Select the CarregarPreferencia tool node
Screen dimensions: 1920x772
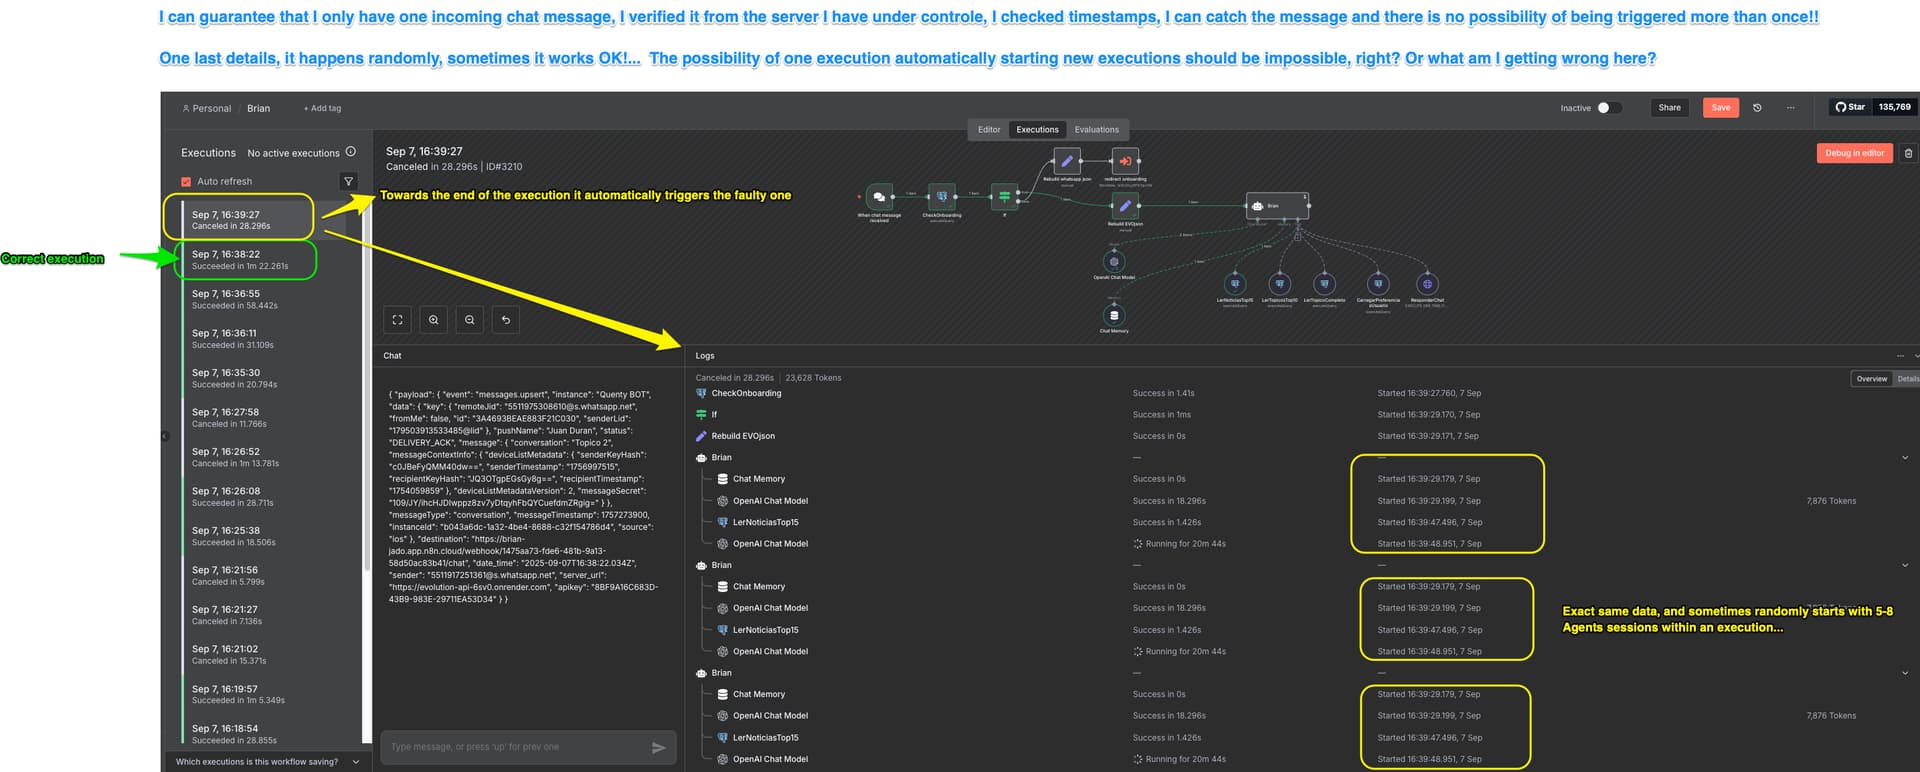pyautogui.click(x=1378, y=284)
